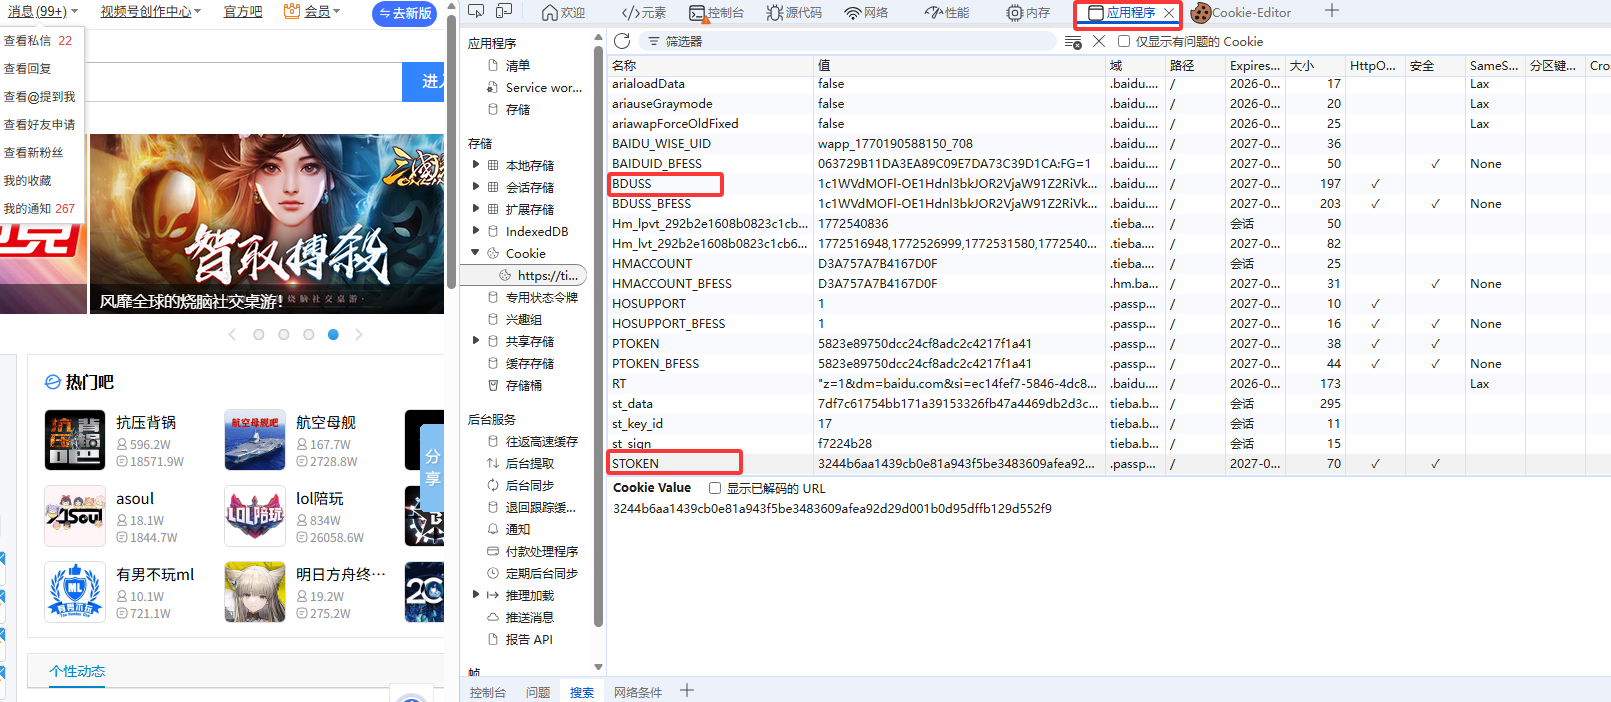Close the 应用程序 tab
Viewport: 1611px width, 702px height.
(1168, 13)
